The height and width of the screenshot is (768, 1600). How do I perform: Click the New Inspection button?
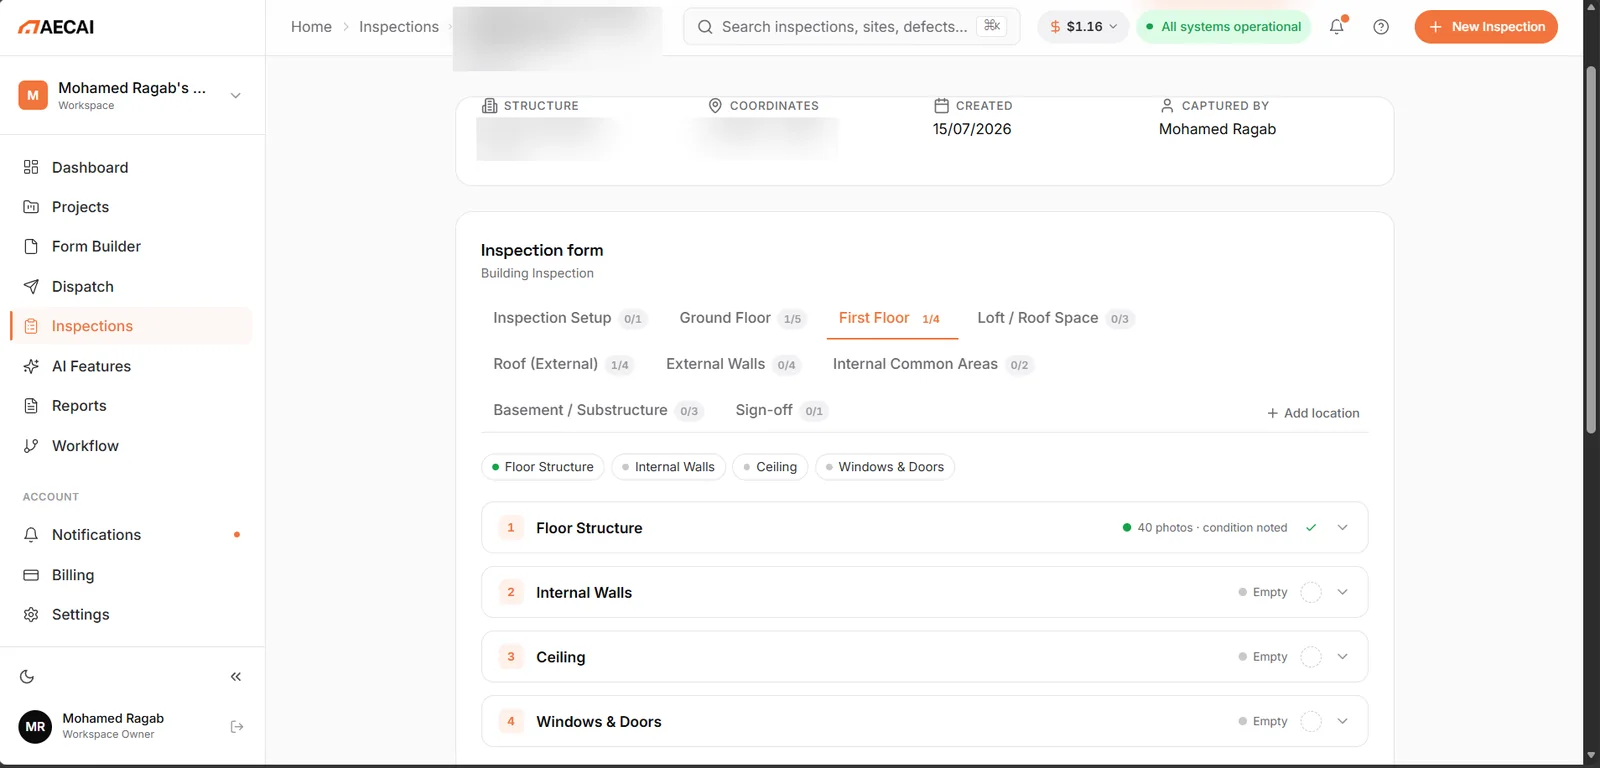(1486, 27)
